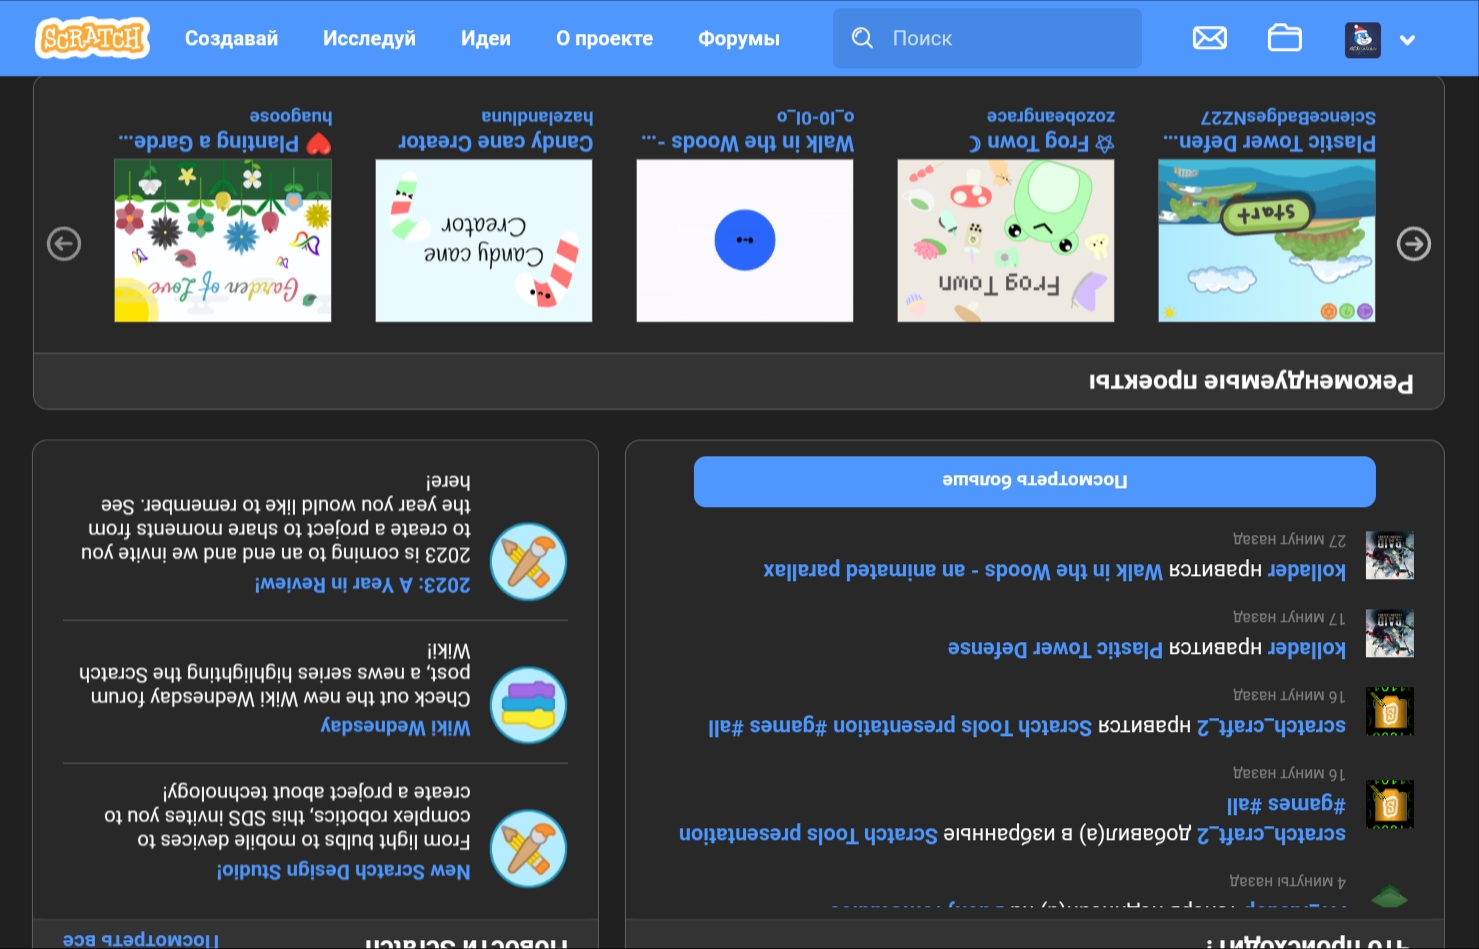Click the Scratch Design Studio pencil icon

tap(528, 848)
